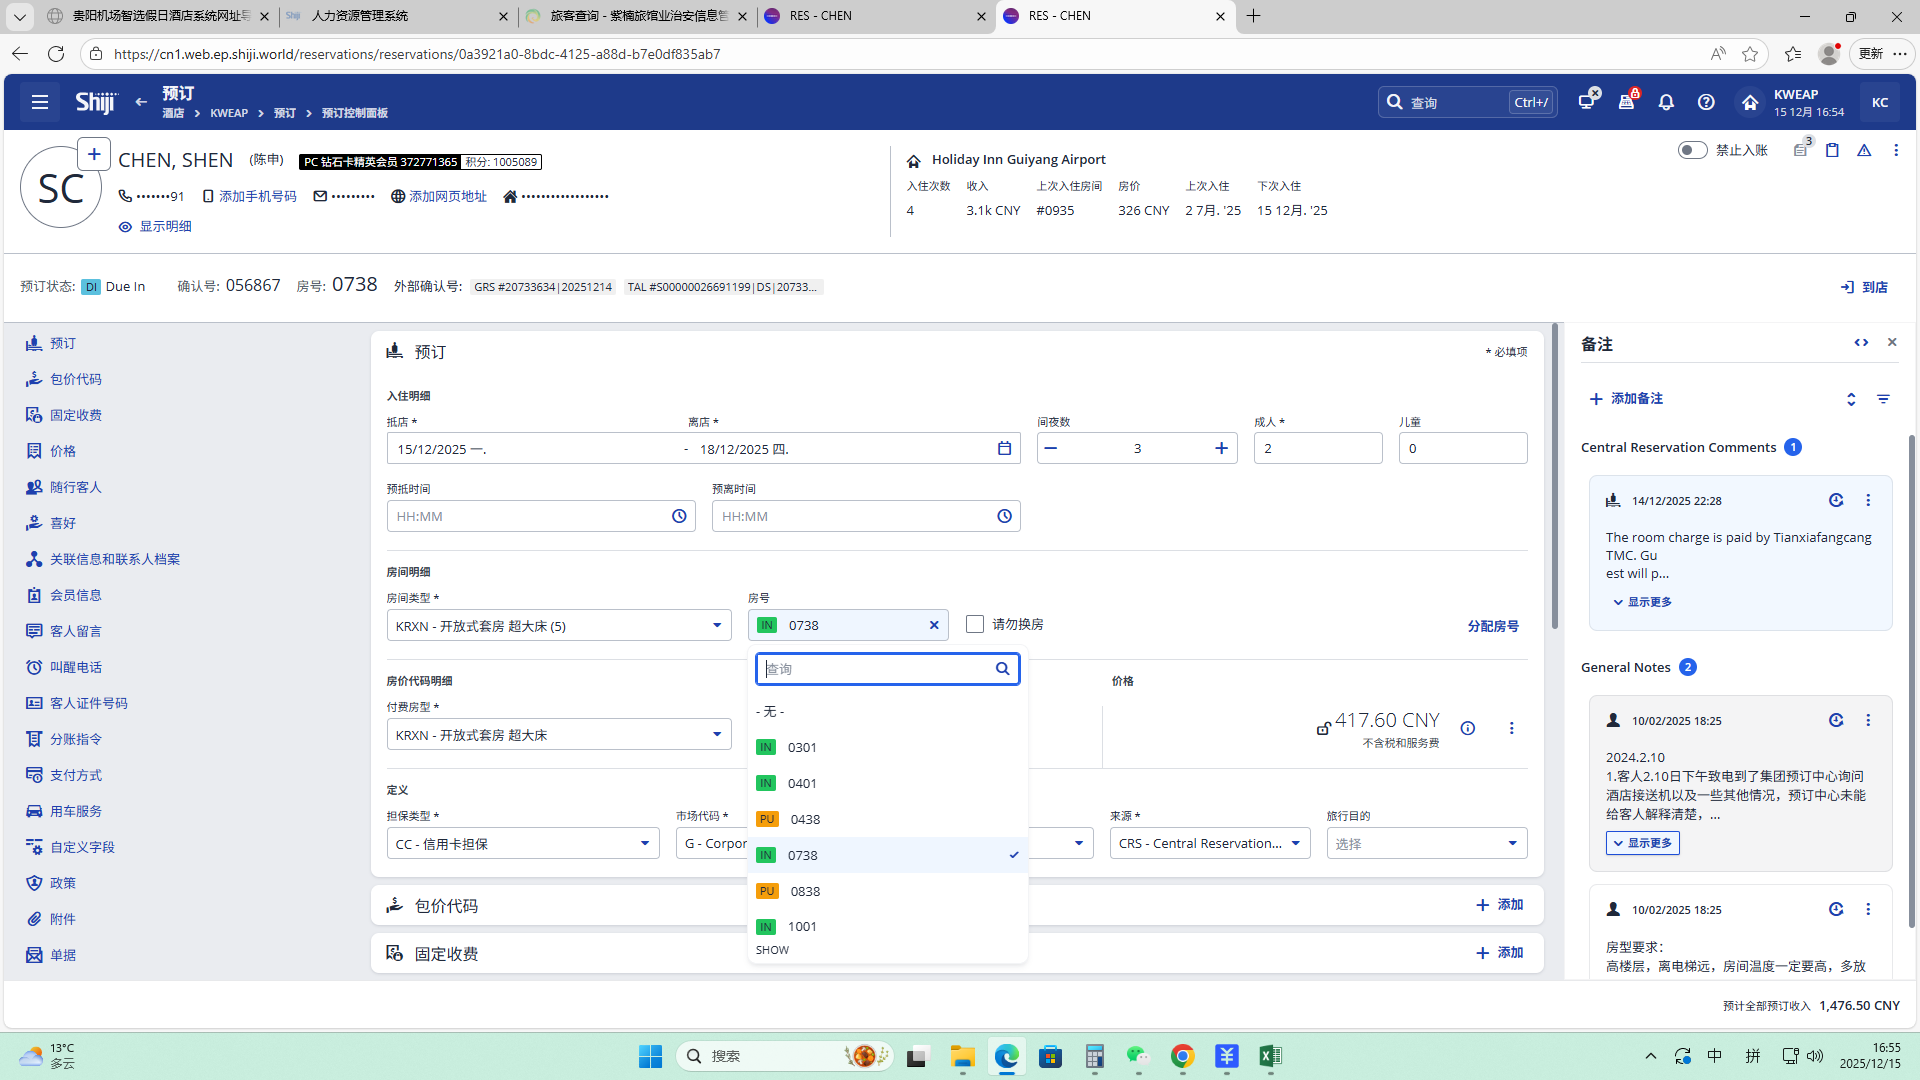Viewport: 1920px width, 1080px height.
Task: Click the notifications bell icon
Action: point(1666,102)
